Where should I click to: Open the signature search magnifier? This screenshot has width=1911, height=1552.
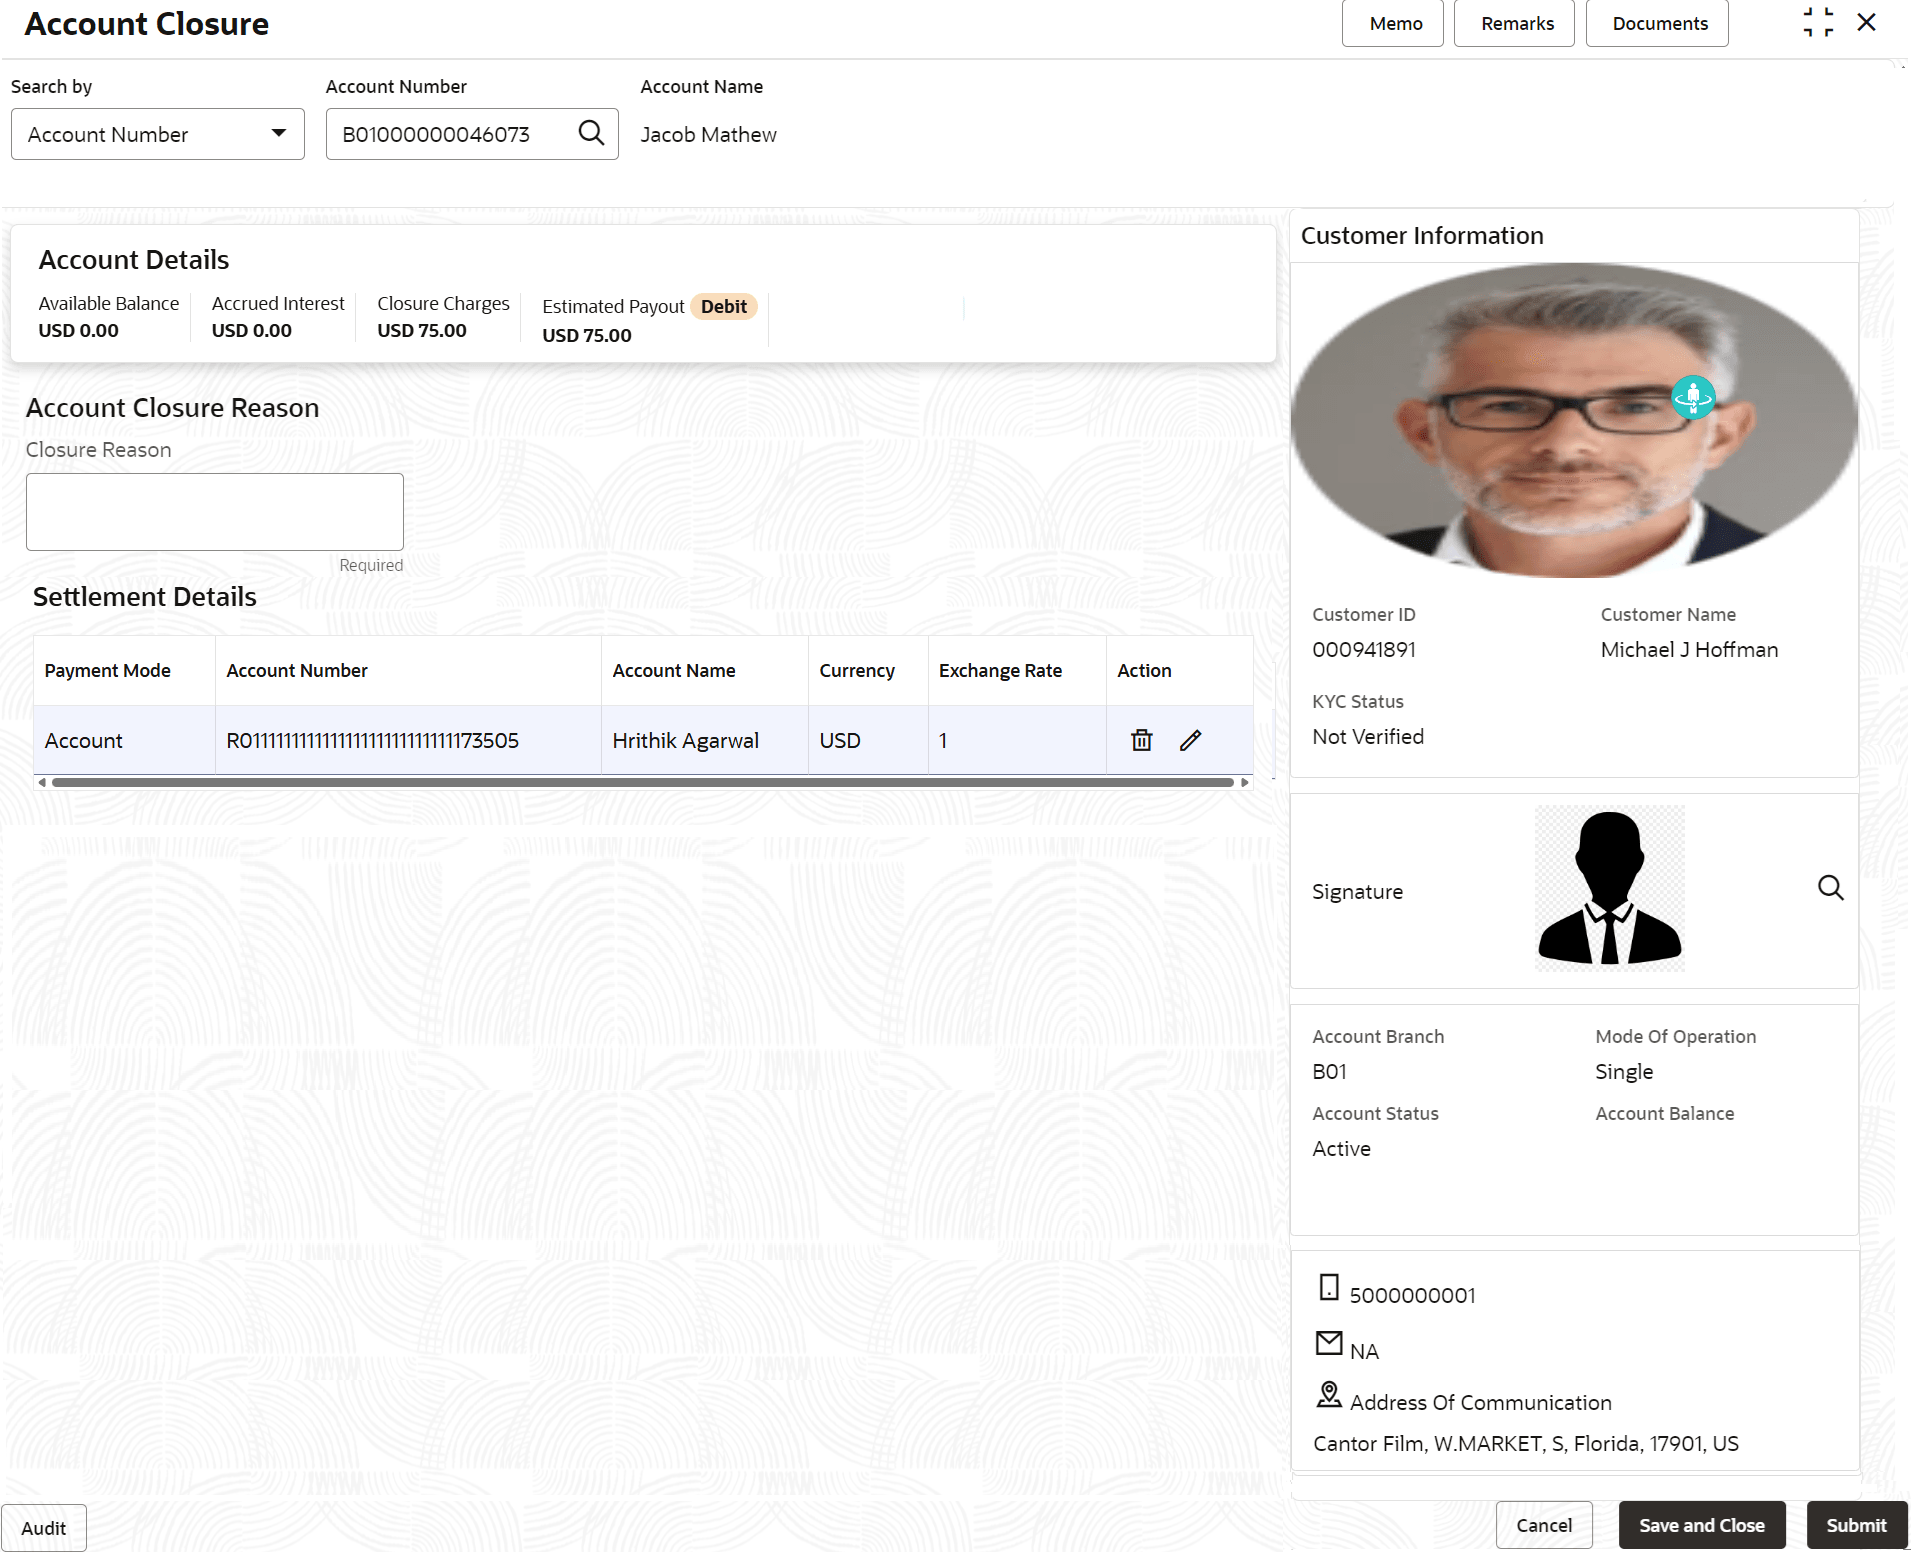1830,888
